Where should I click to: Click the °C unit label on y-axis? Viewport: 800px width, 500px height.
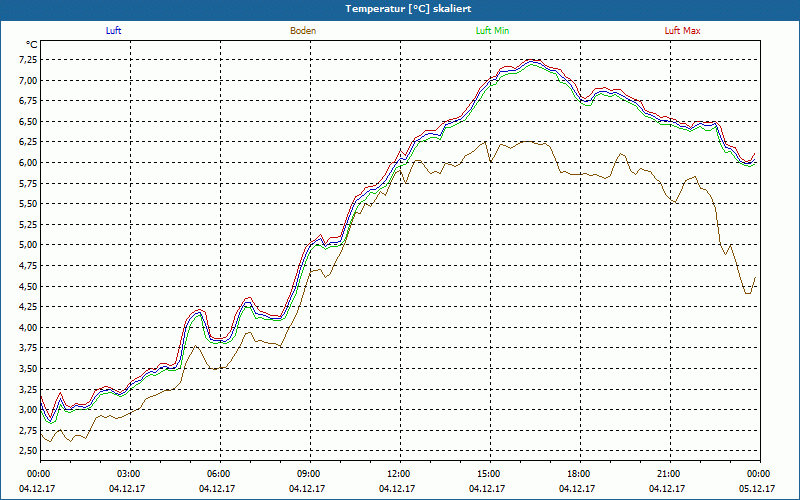tap(31, 44)
